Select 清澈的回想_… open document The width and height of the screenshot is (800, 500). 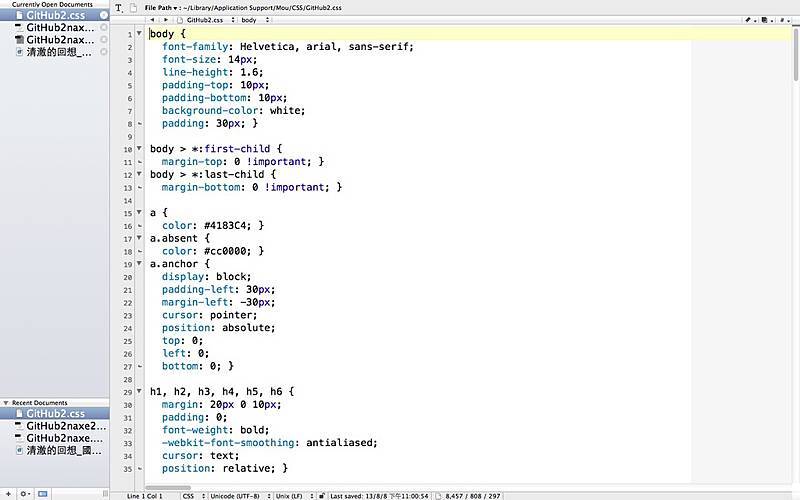tap(55, 52)
